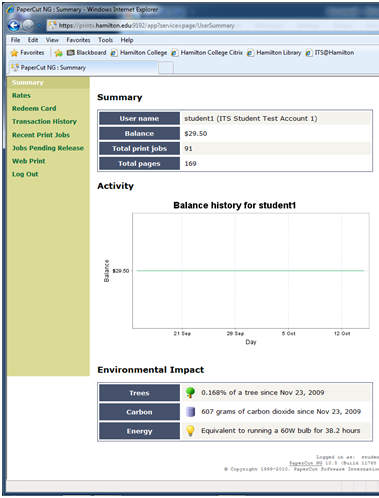Go to Summary in the sidebar
The height and width of the screenshot is (498, 379).
(x=28, y=82)
